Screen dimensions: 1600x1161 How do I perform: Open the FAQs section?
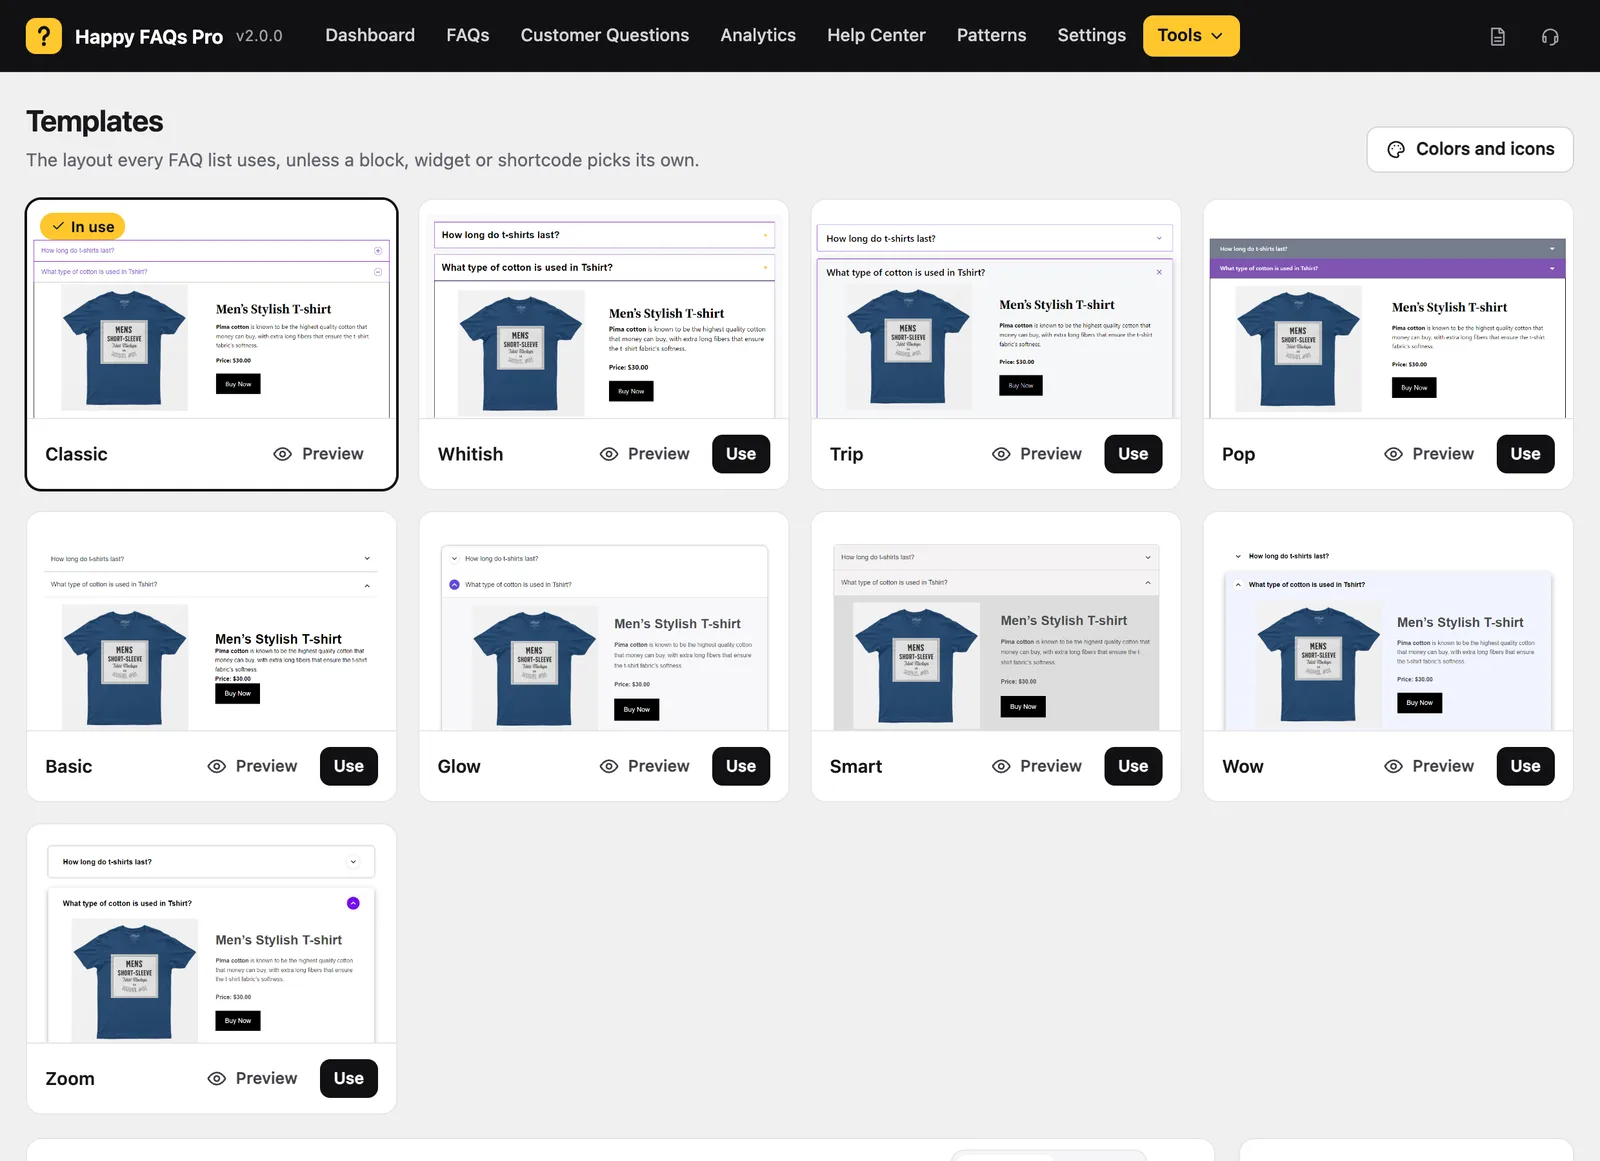(x=468, y=35)
